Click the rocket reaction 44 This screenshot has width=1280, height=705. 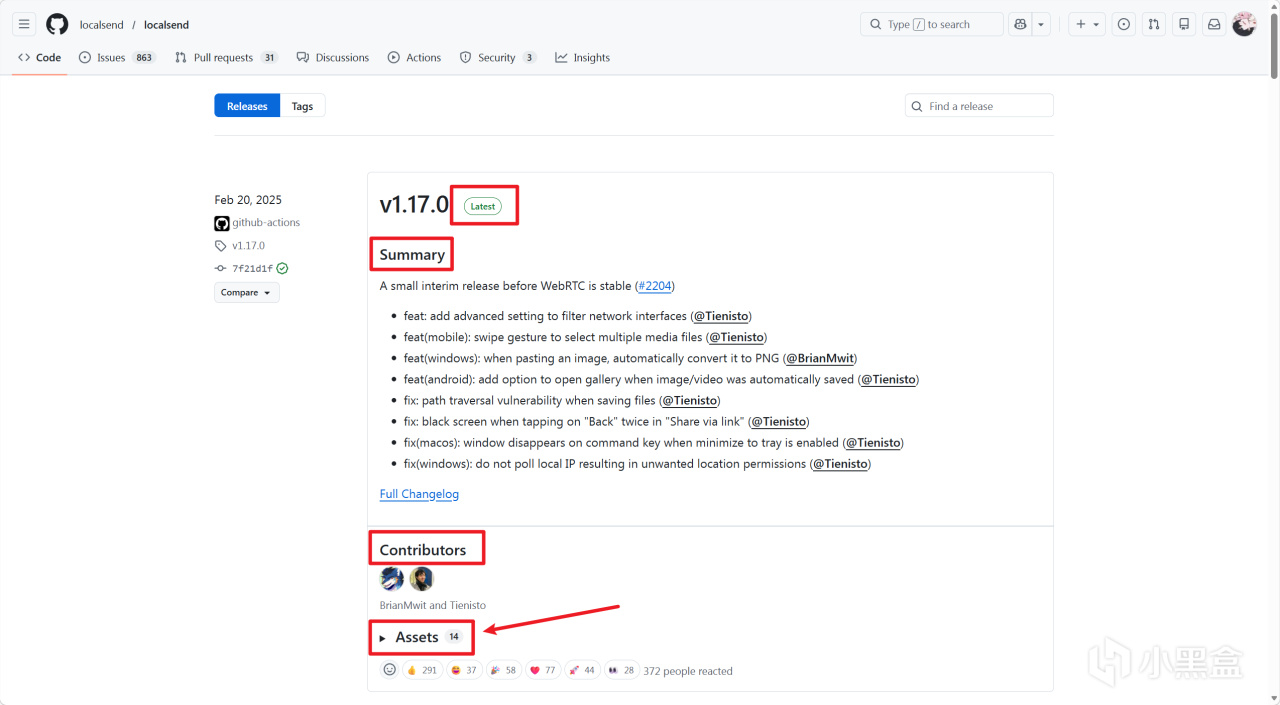582,670
